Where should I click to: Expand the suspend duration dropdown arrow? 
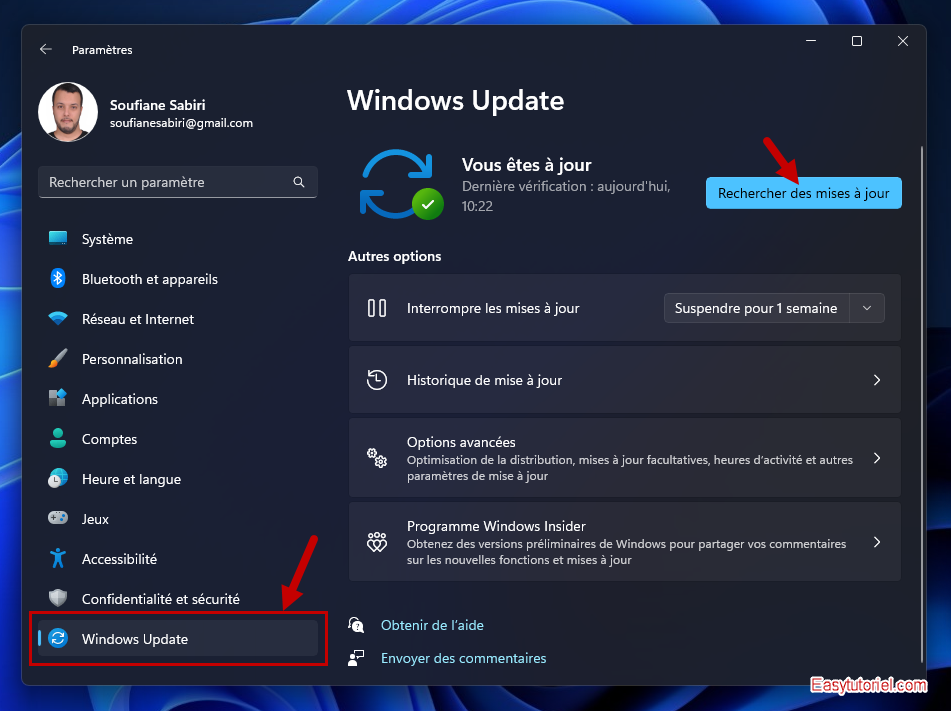(x=867, y=308)
